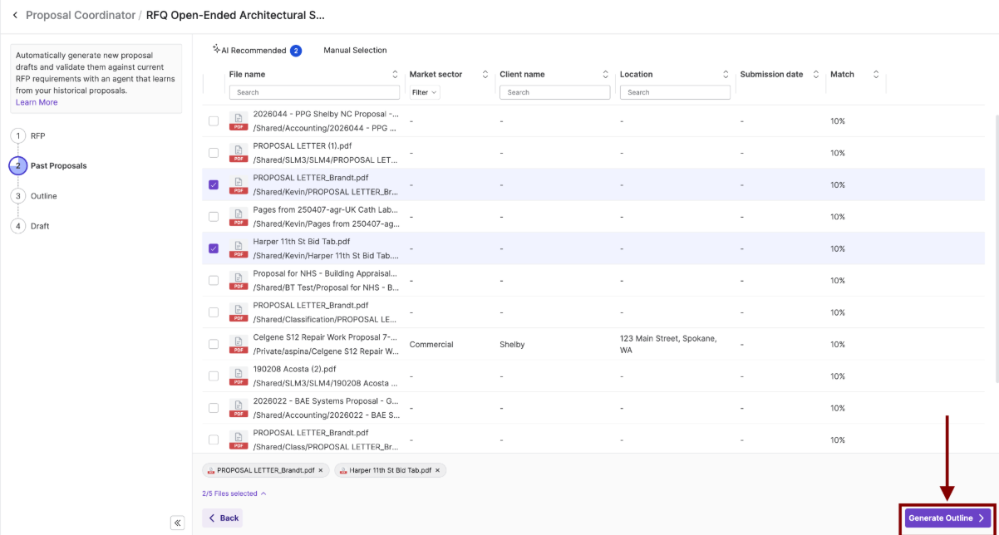Screen dimensions: 999x535
Task: Remove PROPOSAL LETTER_Brandt.pdf chip
Action: [x=320, y=471]
